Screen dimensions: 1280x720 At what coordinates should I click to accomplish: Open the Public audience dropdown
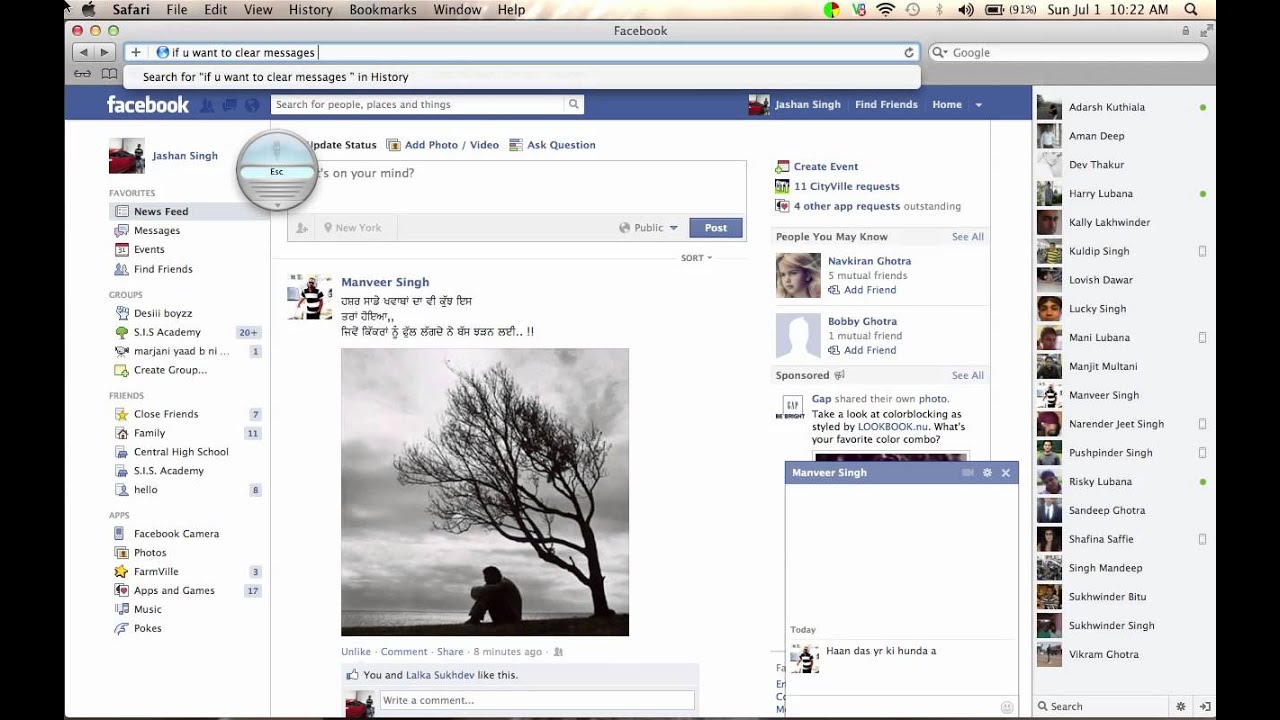click(x=648, y=228)
